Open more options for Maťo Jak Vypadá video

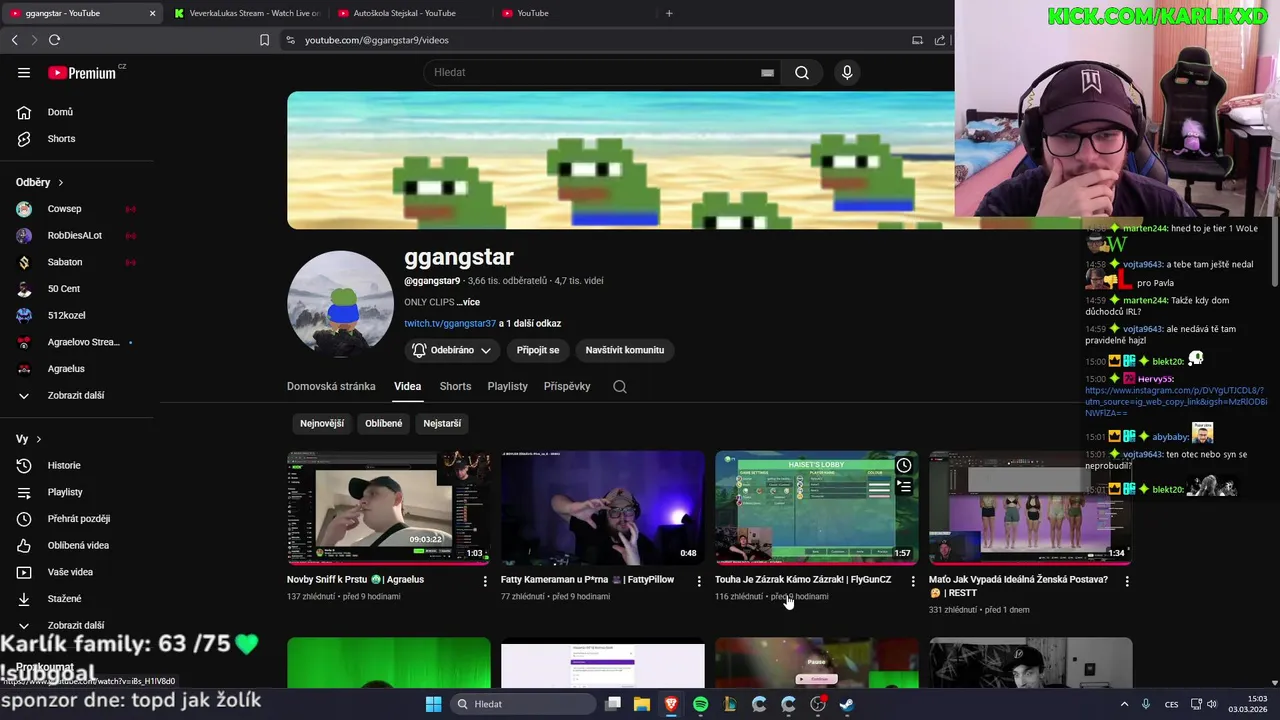[x=1127, y=581]
